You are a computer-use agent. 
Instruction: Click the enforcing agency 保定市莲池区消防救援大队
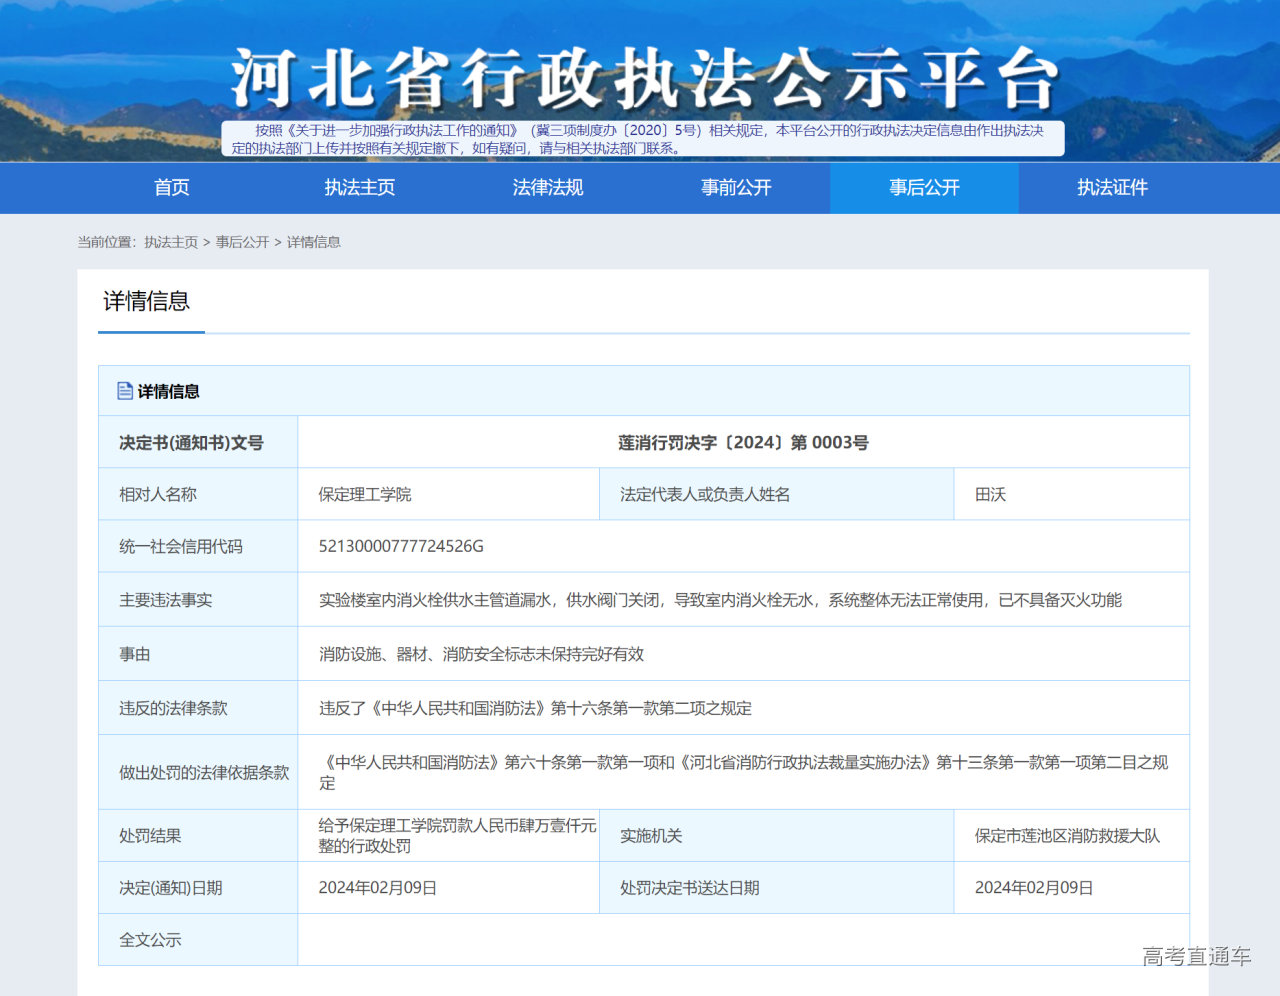(1067, 836)
